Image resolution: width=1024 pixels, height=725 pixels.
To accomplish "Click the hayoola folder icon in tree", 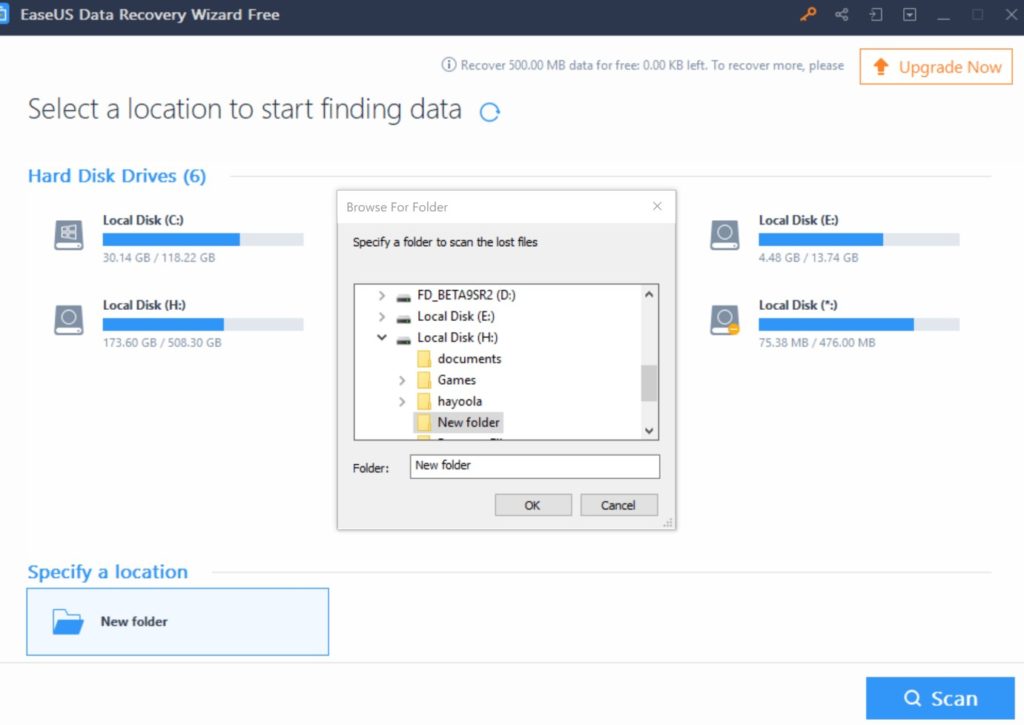I will point(424,401).
